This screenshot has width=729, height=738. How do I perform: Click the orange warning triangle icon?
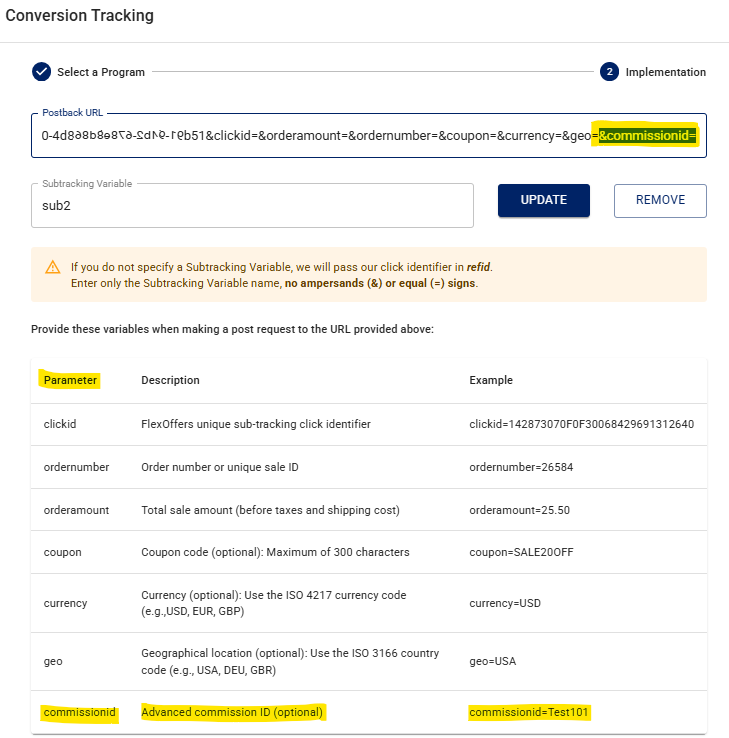point(52,267)
